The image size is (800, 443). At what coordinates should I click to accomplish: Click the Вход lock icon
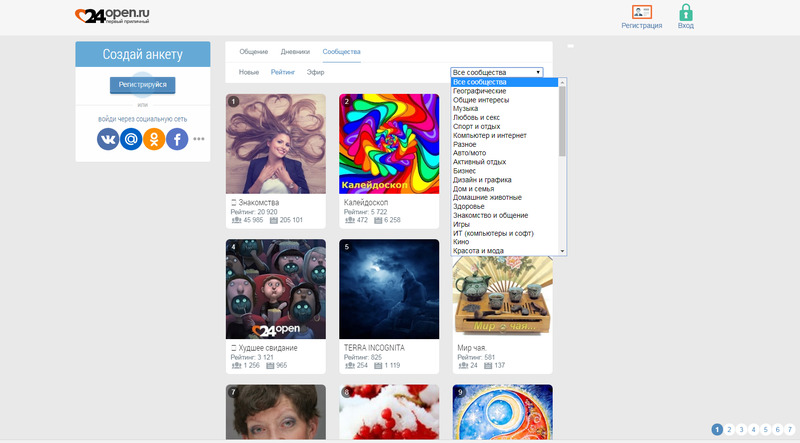coord(686,12)
